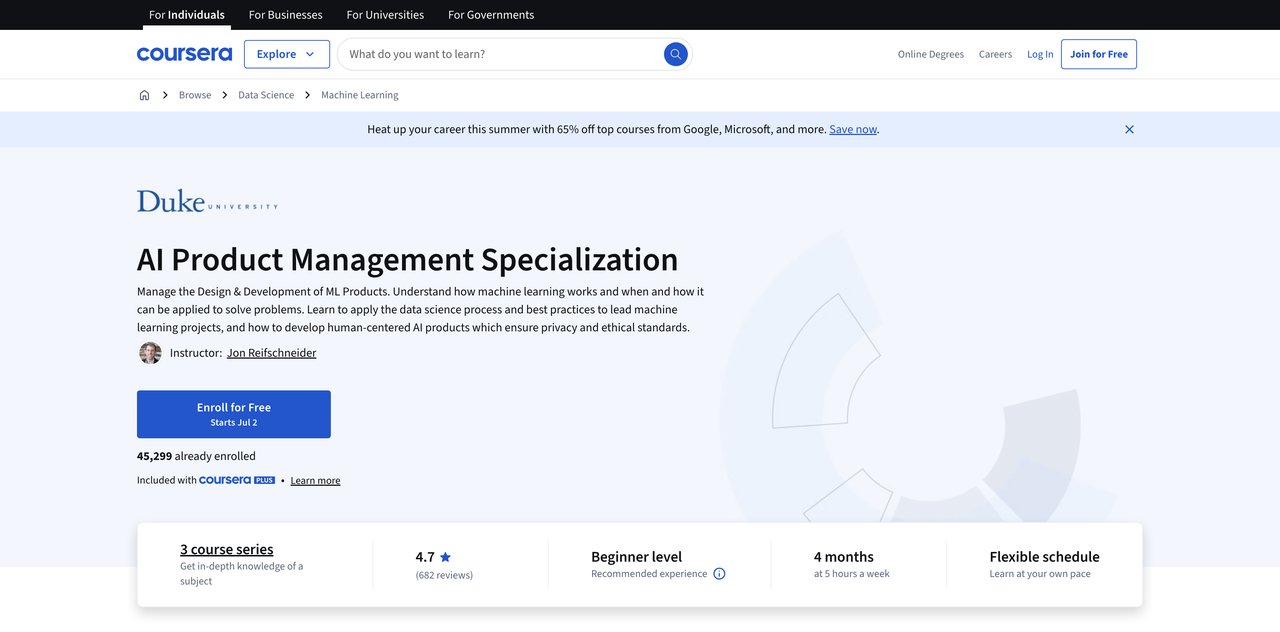Switch to For Universities tab

[x=385, y=15]
